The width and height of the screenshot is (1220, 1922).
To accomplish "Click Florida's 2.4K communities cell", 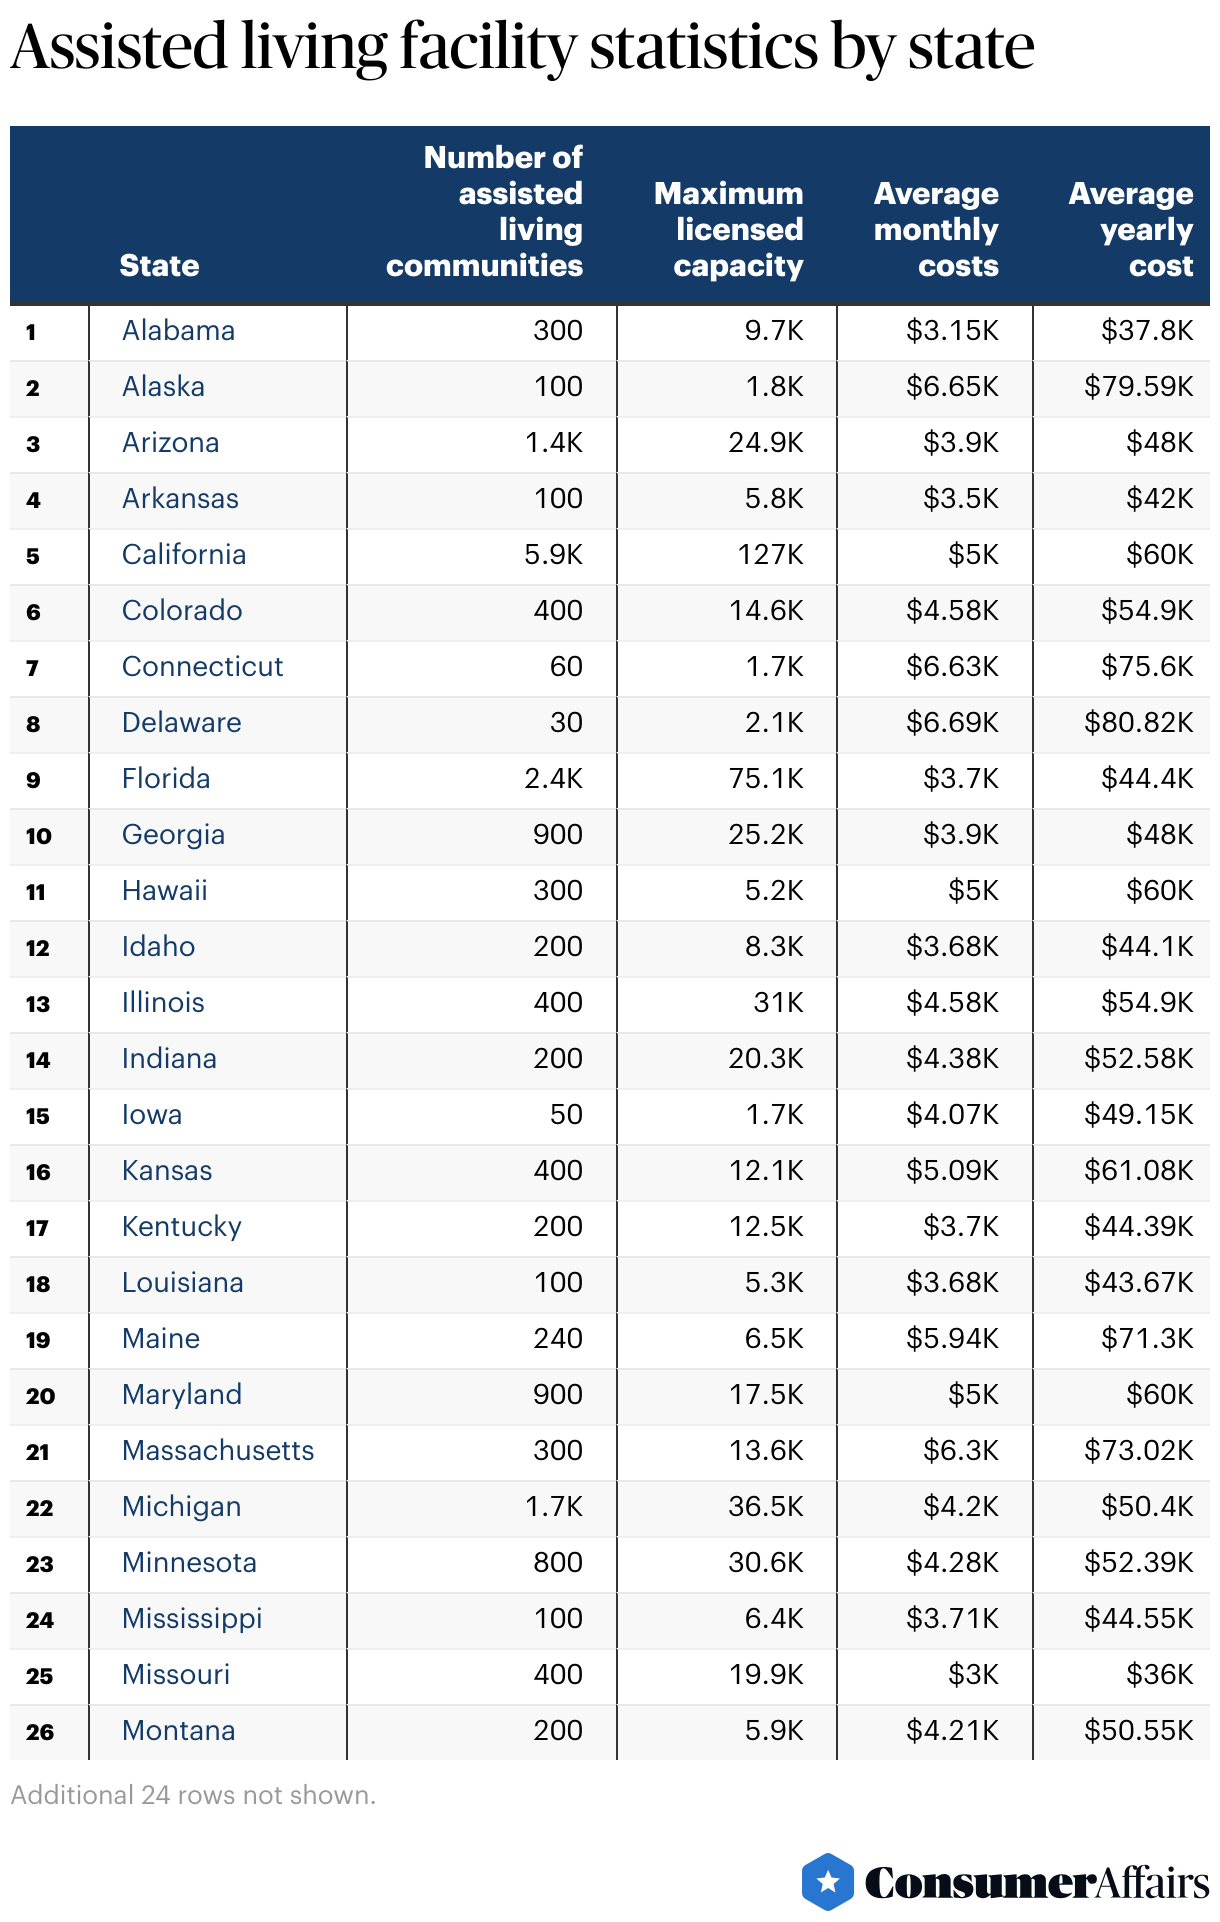I will point(553,779).
